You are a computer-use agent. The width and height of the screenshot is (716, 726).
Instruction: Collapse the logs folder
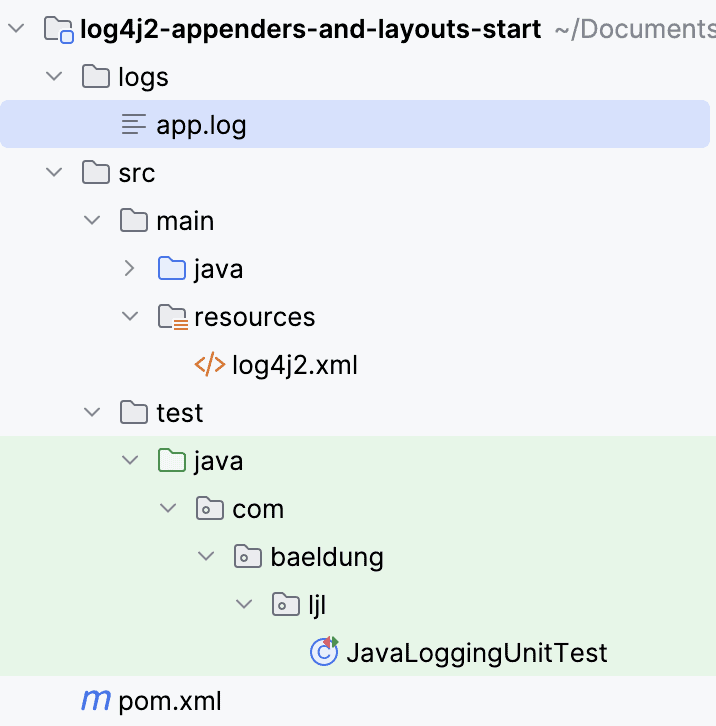click(52, 77)
